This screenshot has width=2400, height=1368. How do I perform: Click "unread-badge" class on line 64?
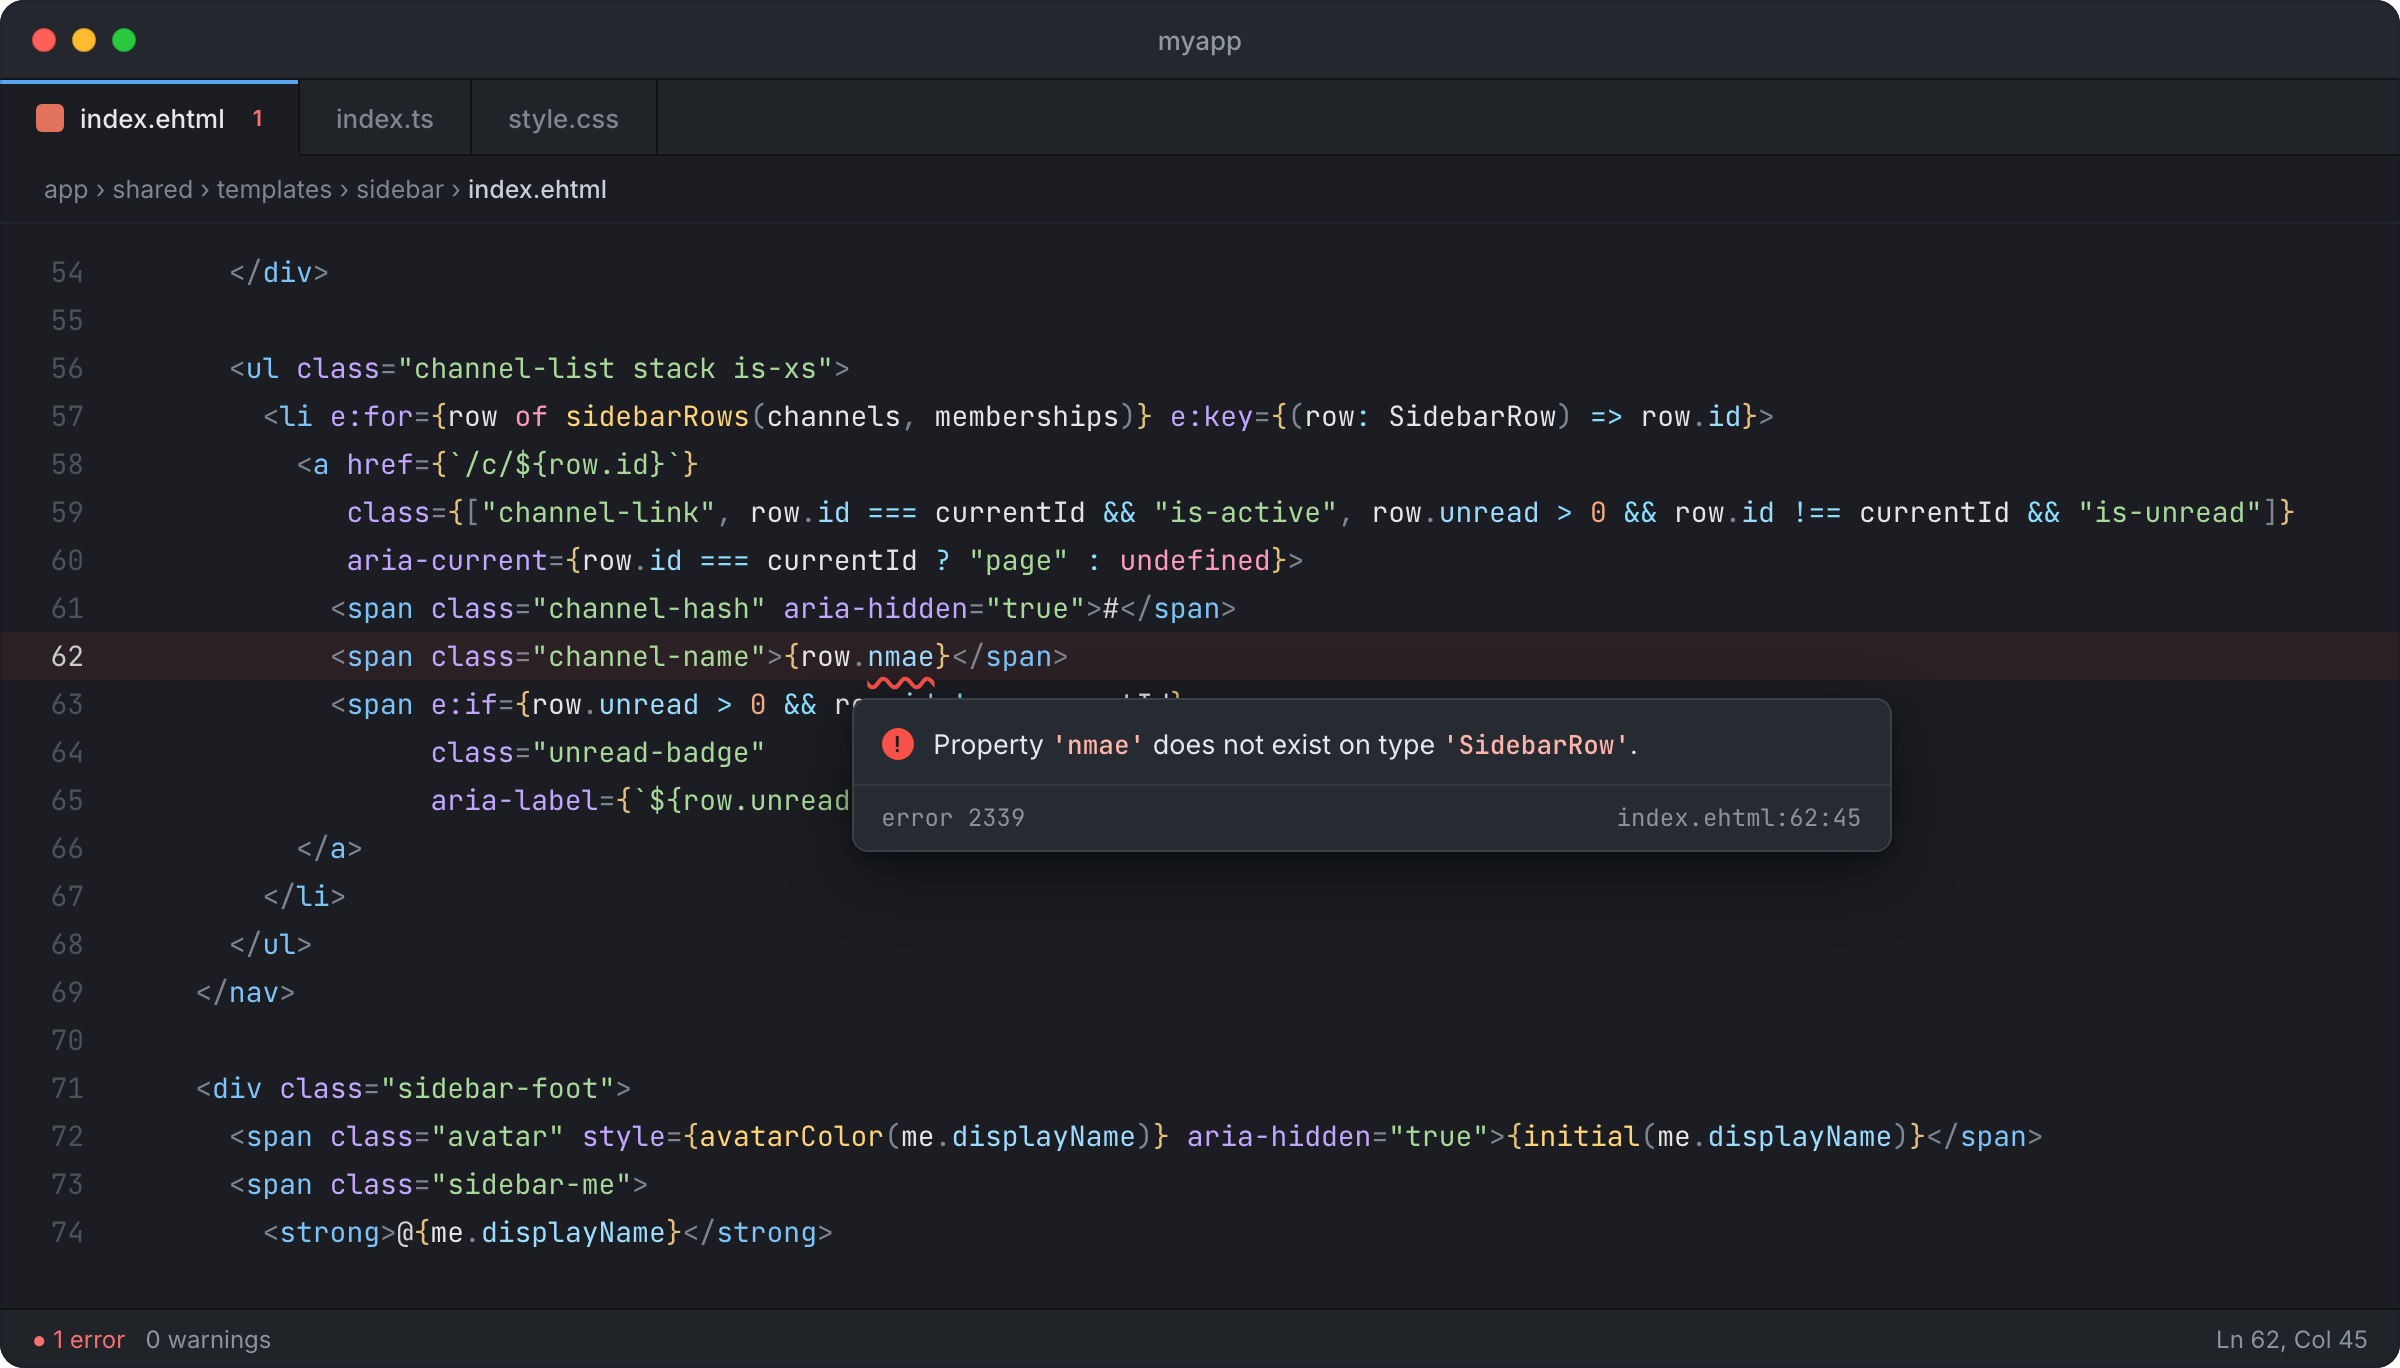click(648, 753)
